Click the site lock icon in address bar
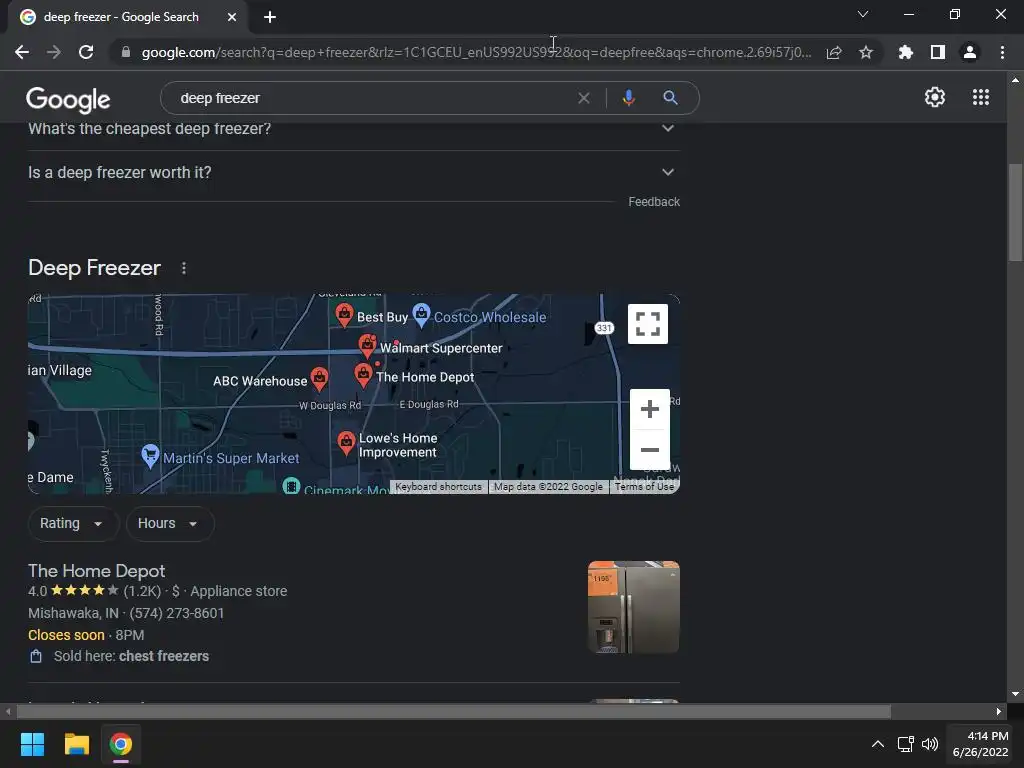The width and height of the screenshot is (1024, 768). tap(126, 52)
